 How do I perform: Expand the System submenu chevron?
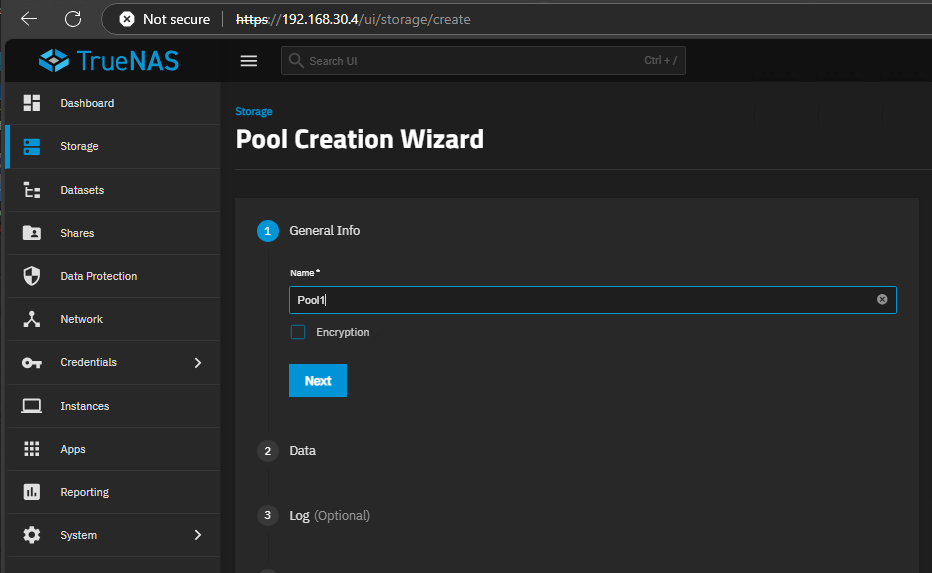coord(197,535)
